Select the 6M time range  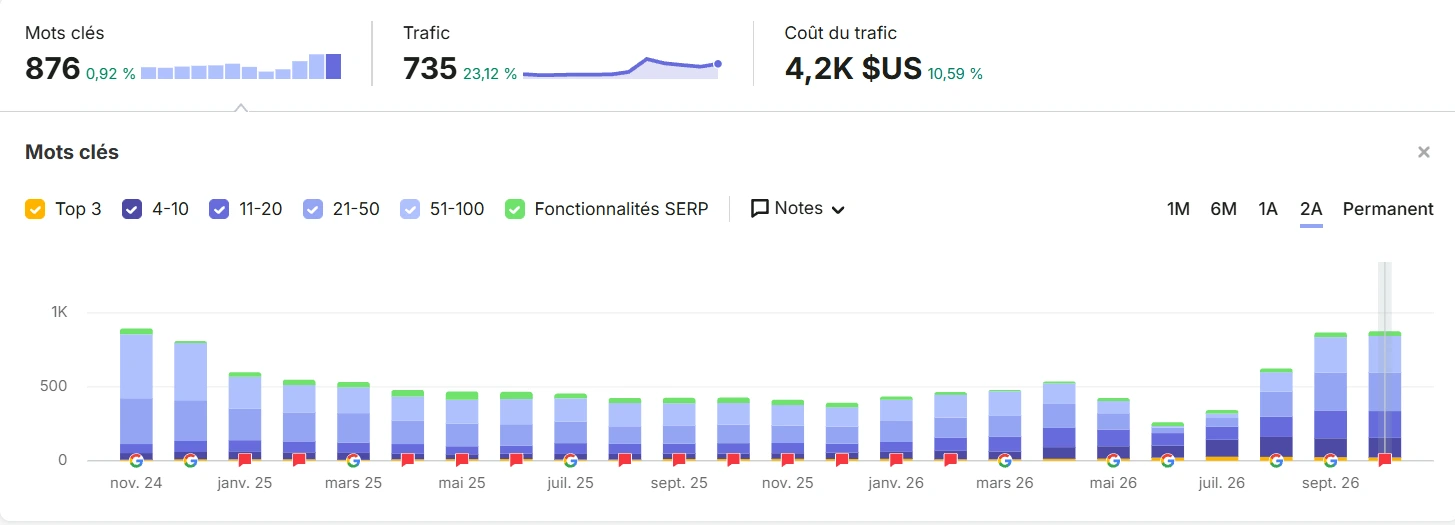(1223, 209)
